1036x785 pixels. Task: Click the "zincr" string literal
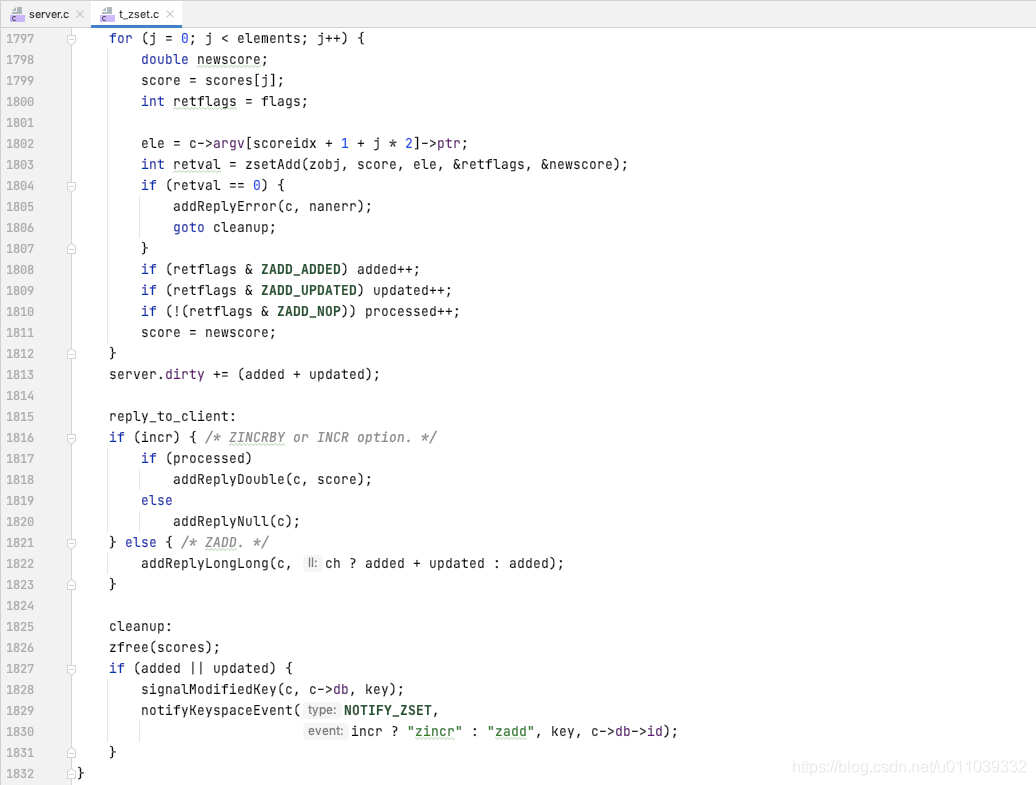pyautogui.click(x=435, y=731)
